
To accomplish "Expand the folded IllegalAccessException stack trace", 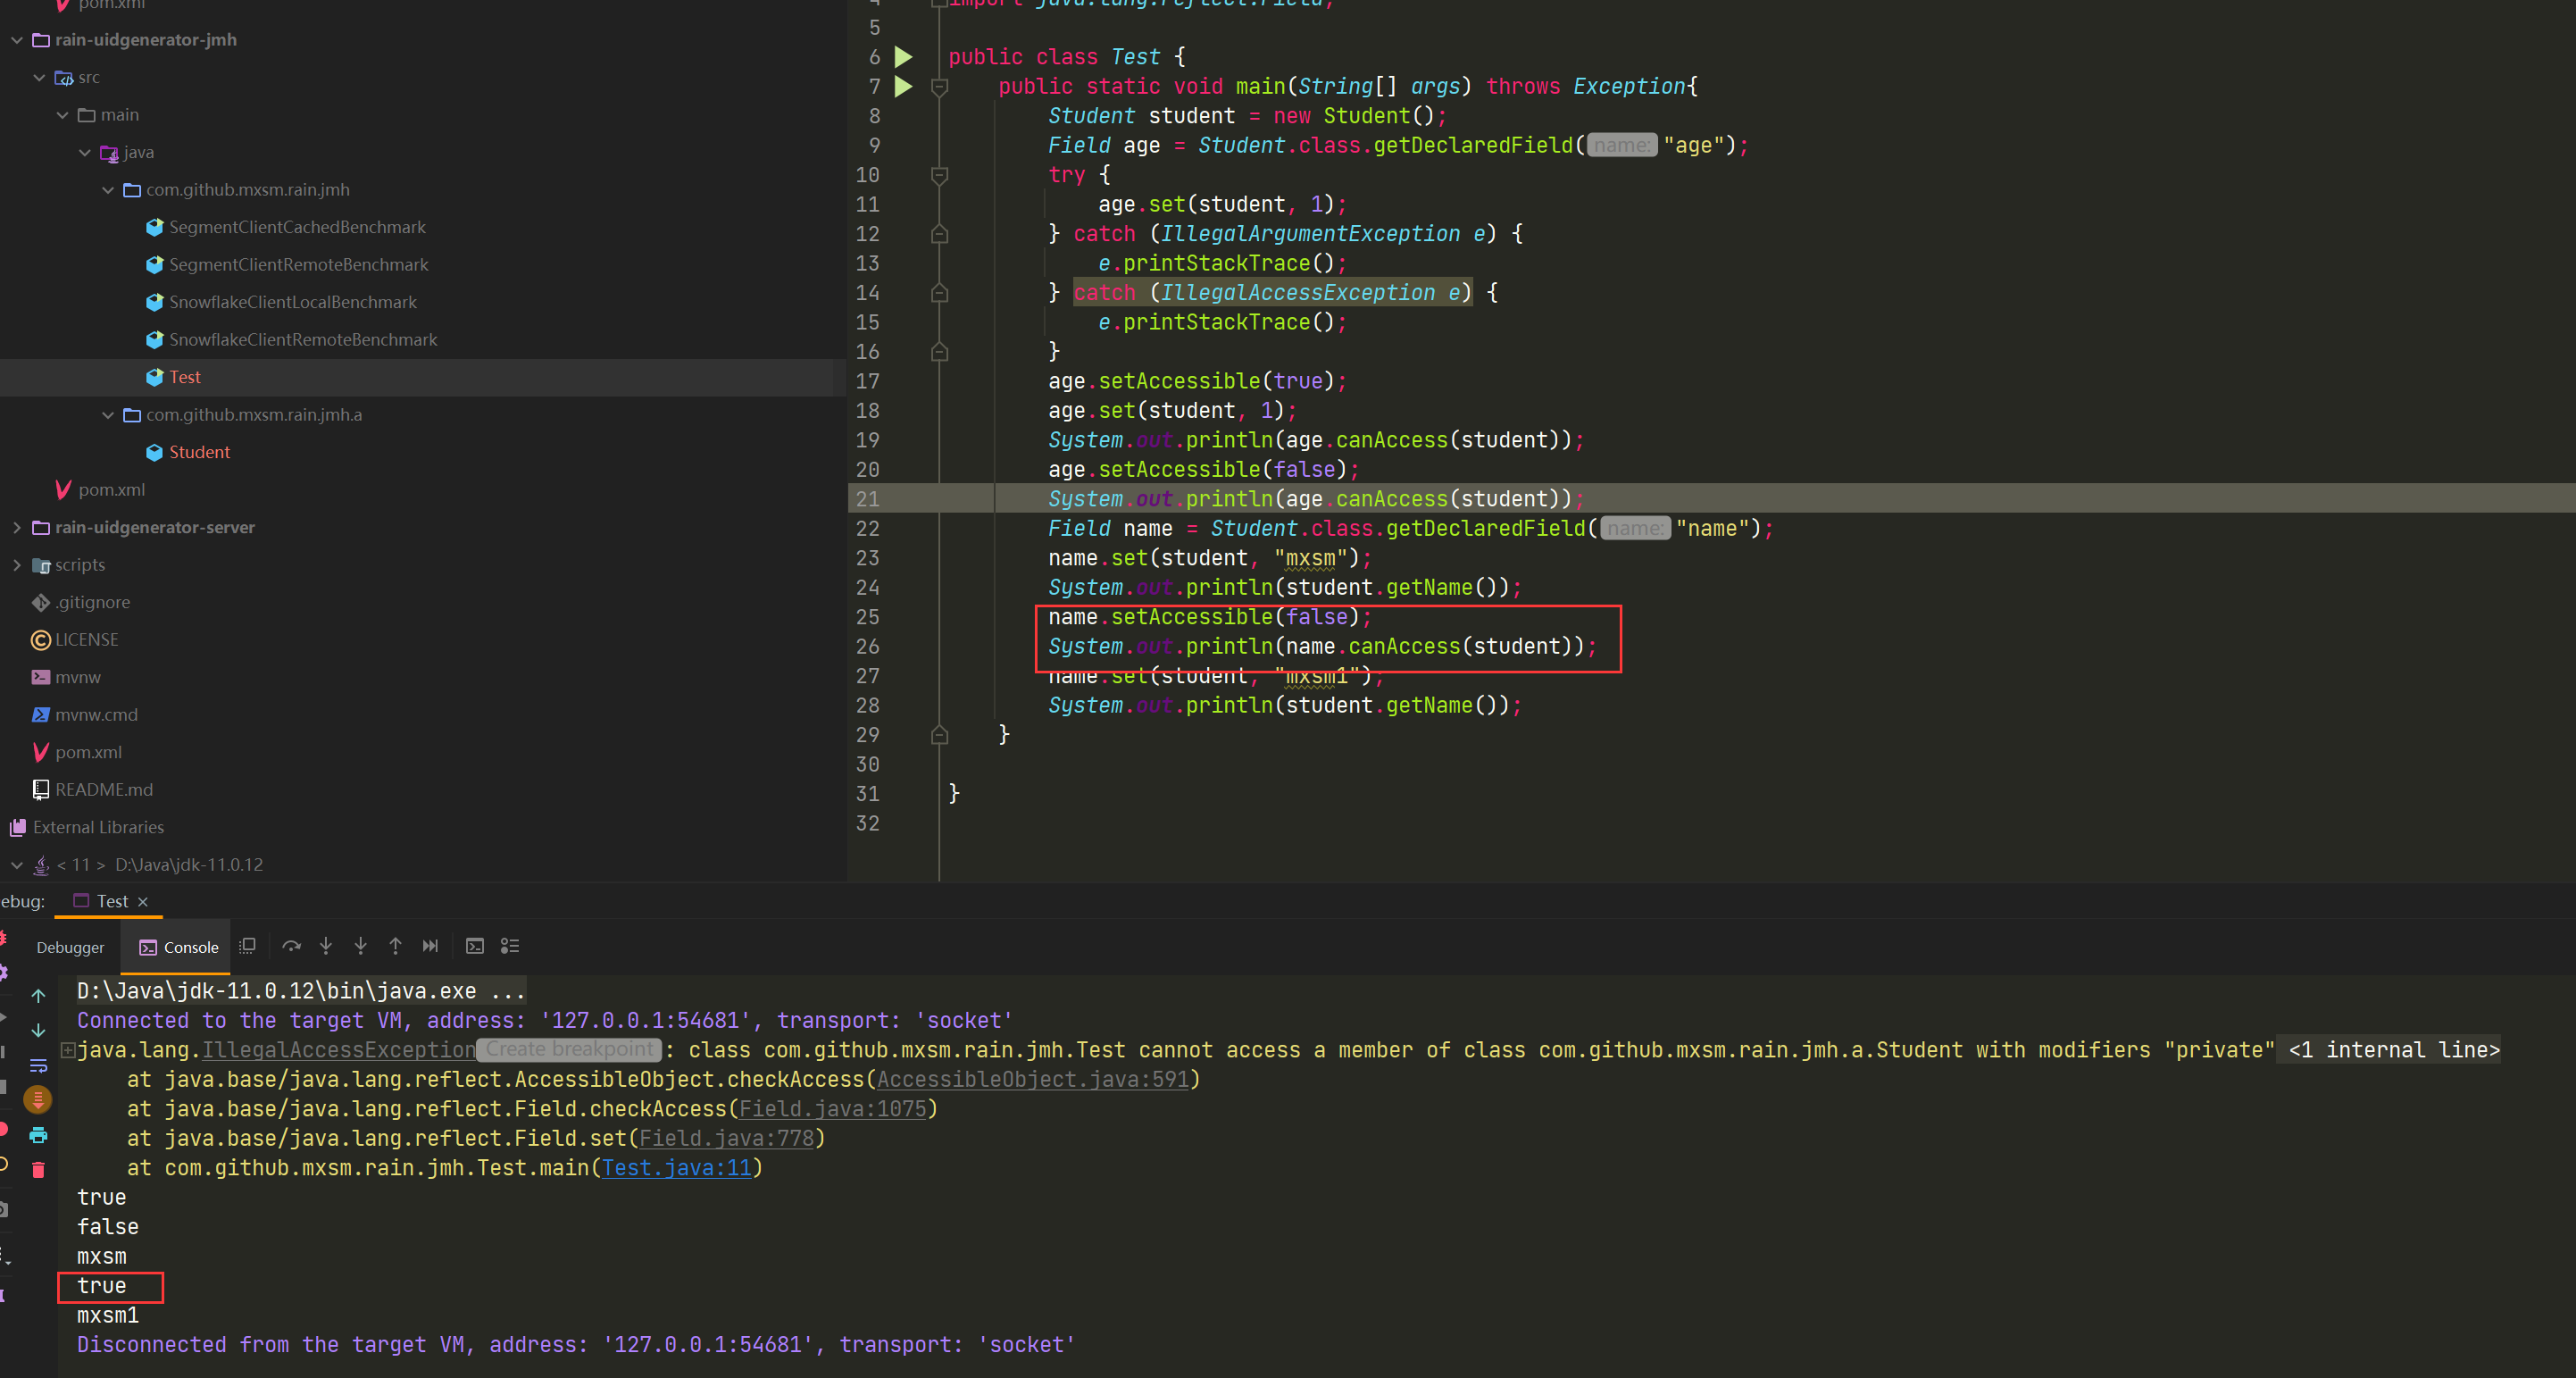I will click(67, 1050).
